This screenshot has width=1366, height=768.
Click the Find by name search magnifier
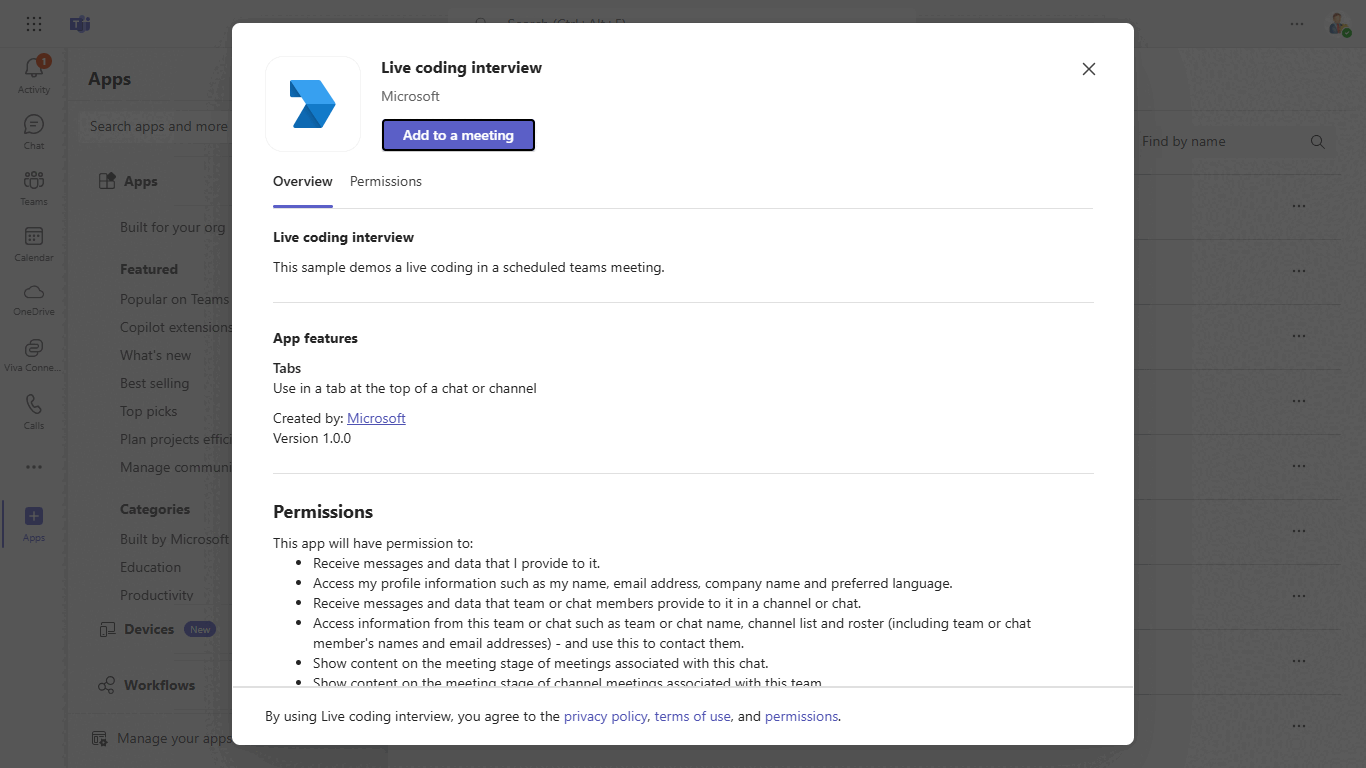pos(1318,141)
